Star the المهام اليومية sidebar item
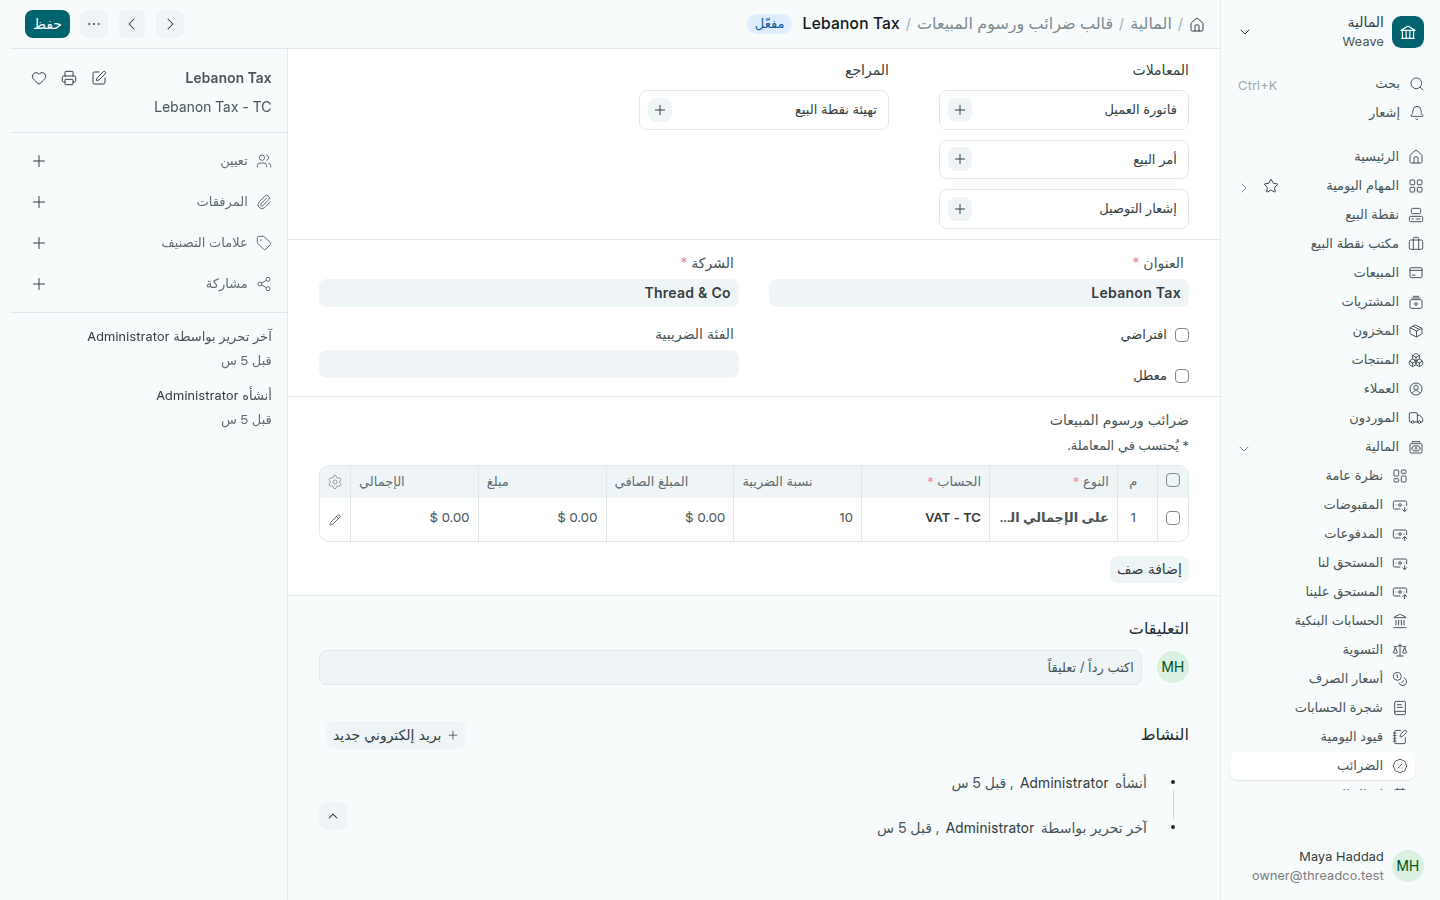The image size is (1440, 900). (1271, 186)
